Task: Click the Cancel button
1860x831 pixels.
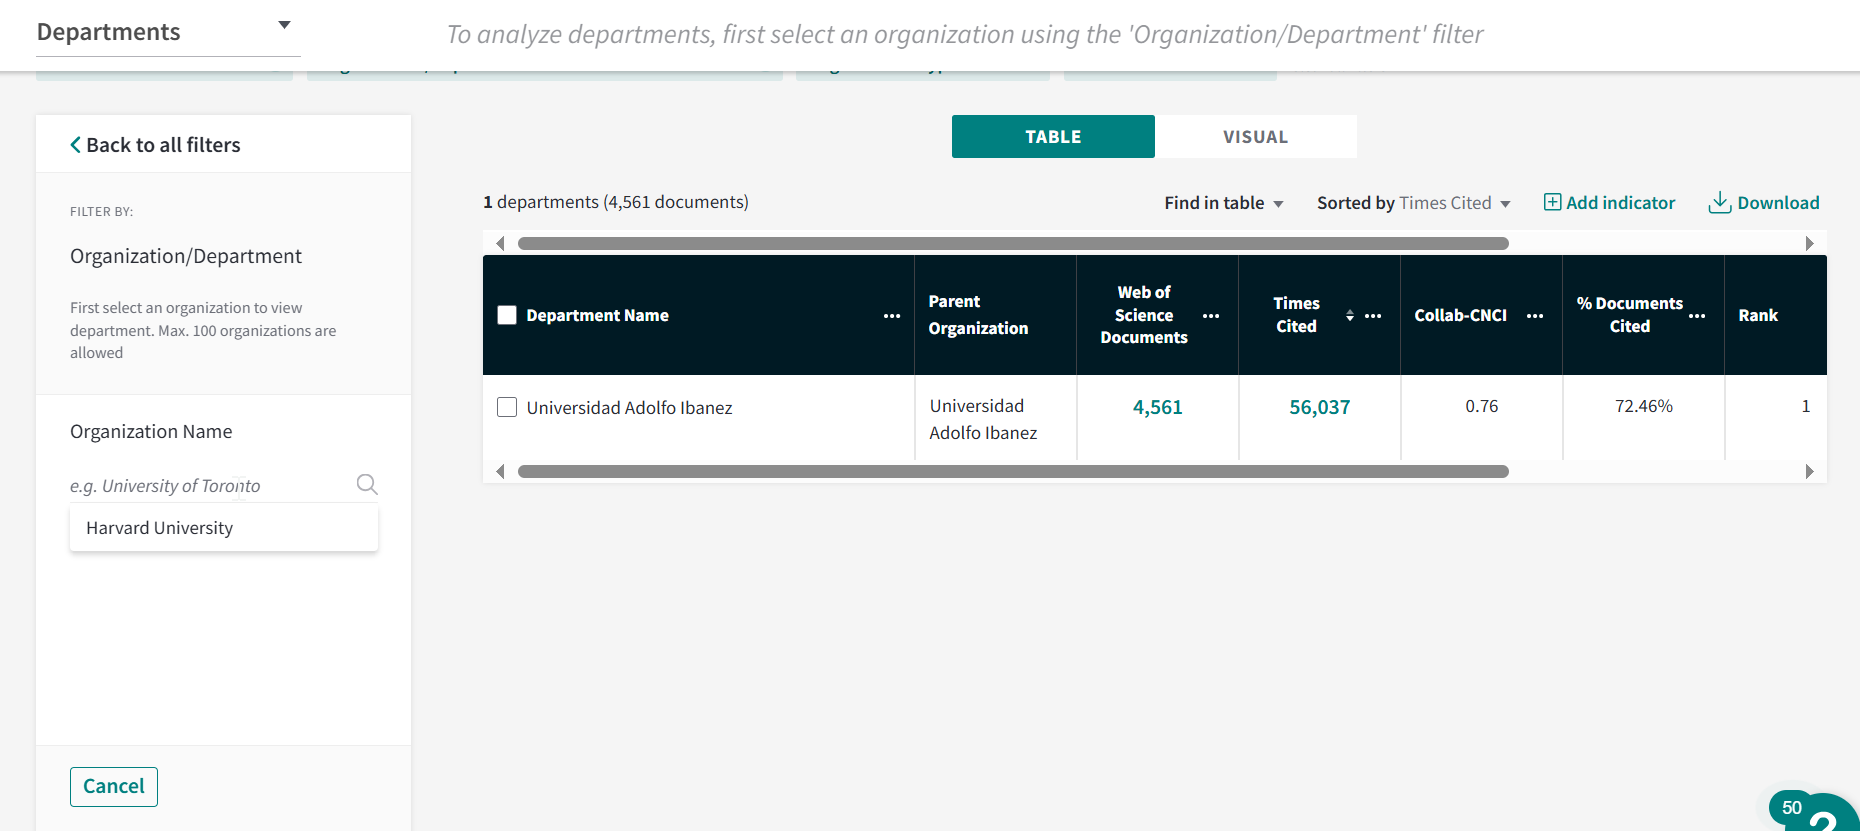Action: coord(114,786)
